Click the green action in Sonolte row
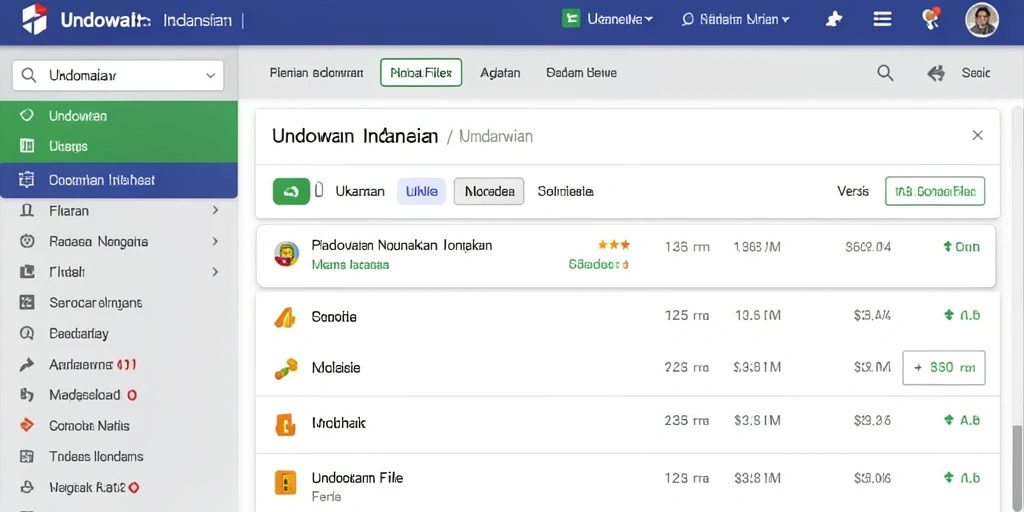This screenshot has height=512, width=1024. tap(962, 315)
